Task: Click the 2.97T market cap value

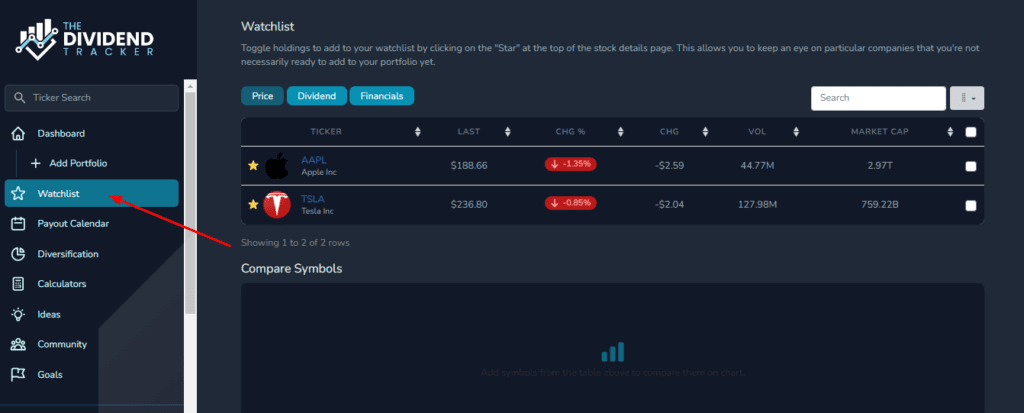Action: tap(880, 166)
